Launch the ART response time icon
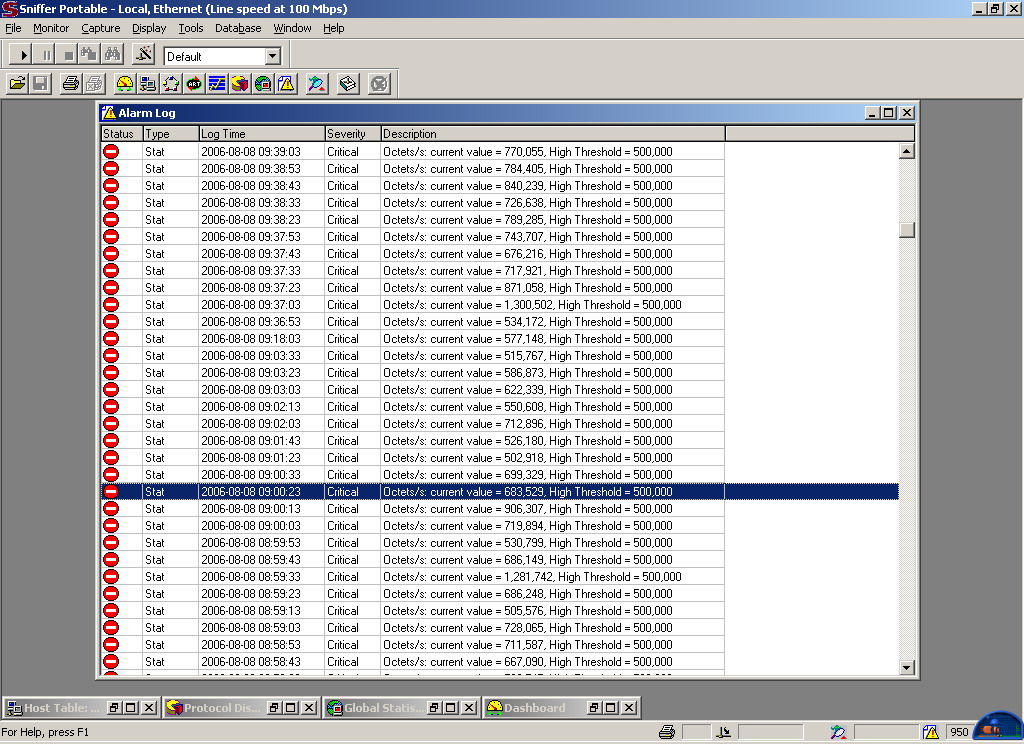 coord(194,84)
